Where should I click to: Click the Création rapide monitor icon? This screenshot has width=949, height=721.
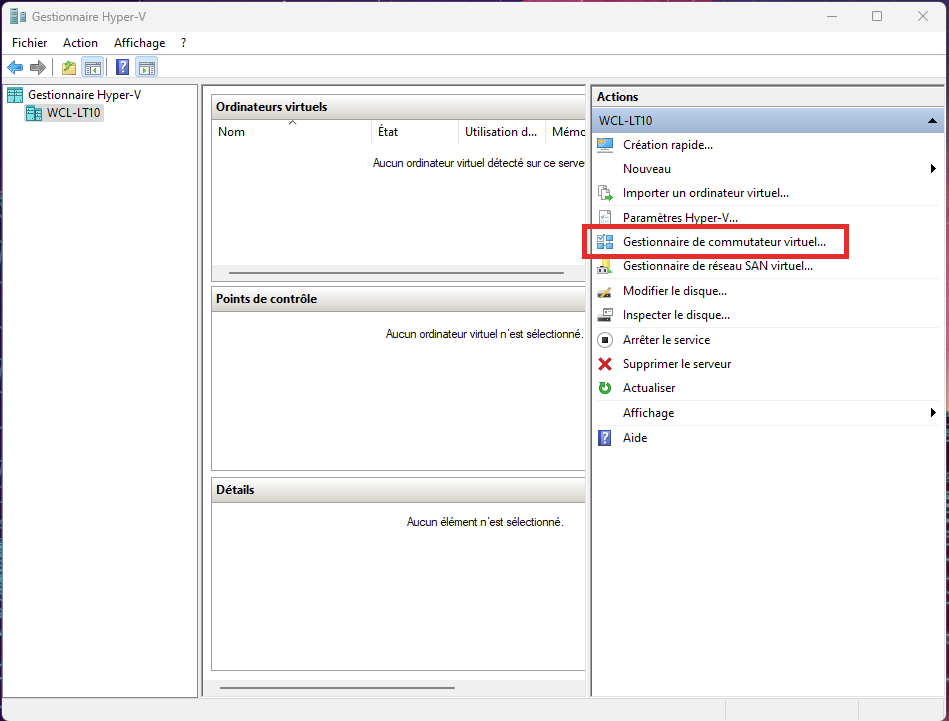(x=605, y=145)
